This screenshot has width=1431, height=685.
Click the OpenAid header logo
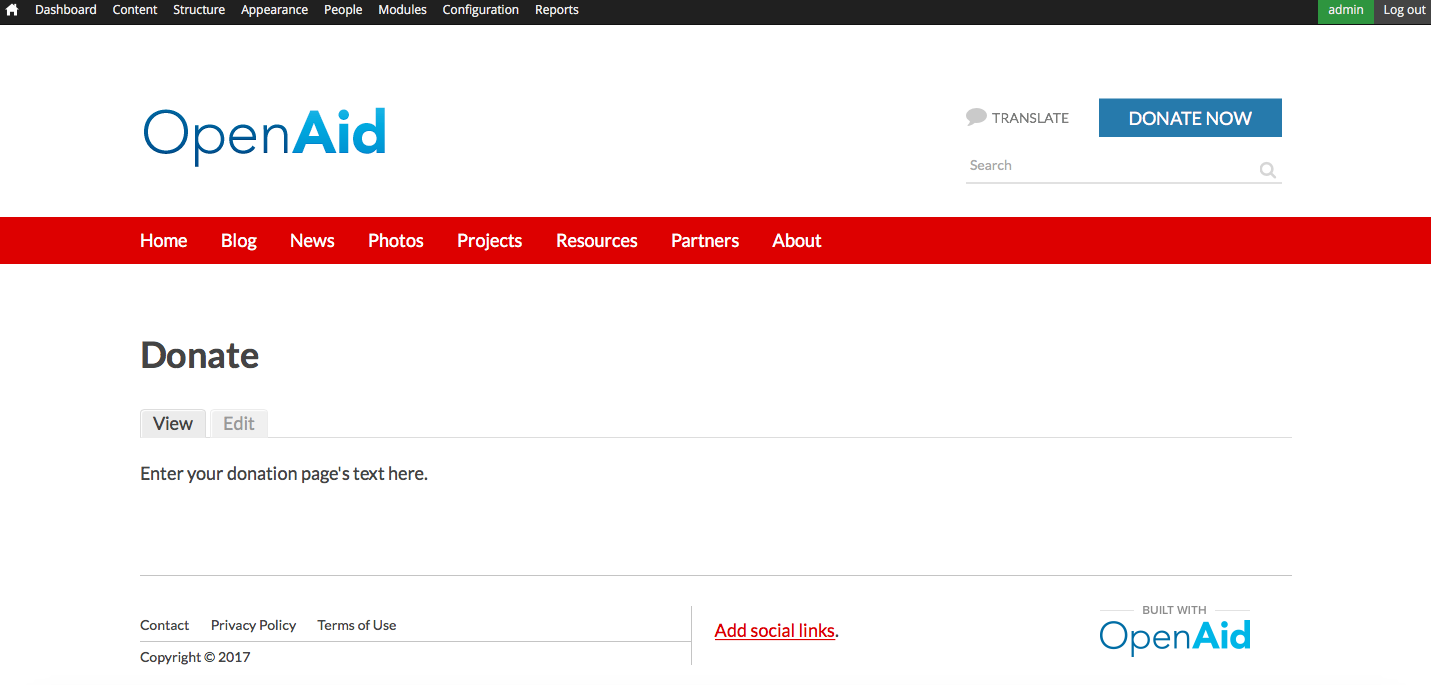265,136
